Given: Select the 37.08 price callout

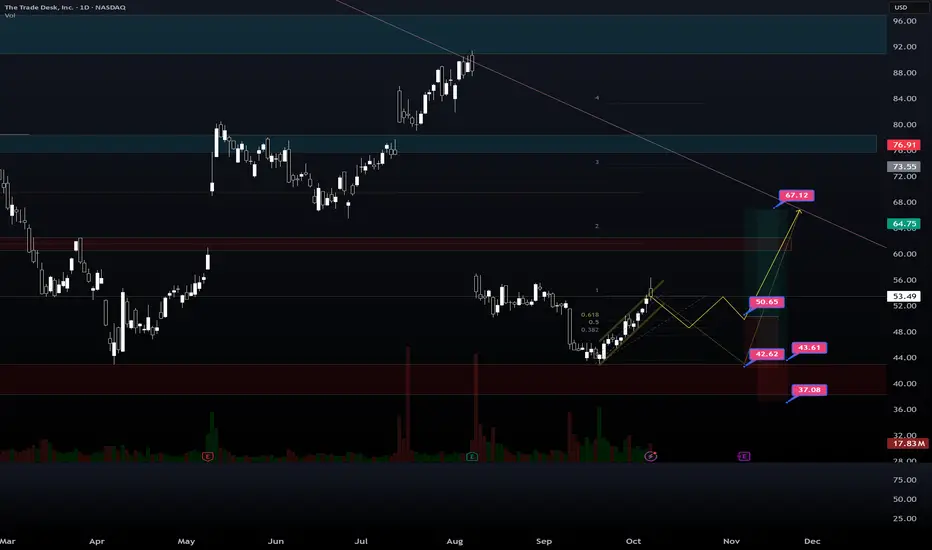Looking at the screenshot, I should [x=809, y=389].
